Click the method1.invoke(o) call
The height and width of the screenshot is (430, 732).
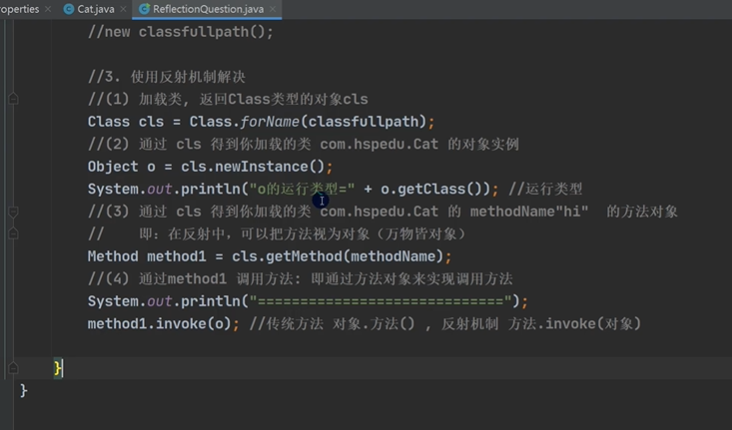pos(159,324)
